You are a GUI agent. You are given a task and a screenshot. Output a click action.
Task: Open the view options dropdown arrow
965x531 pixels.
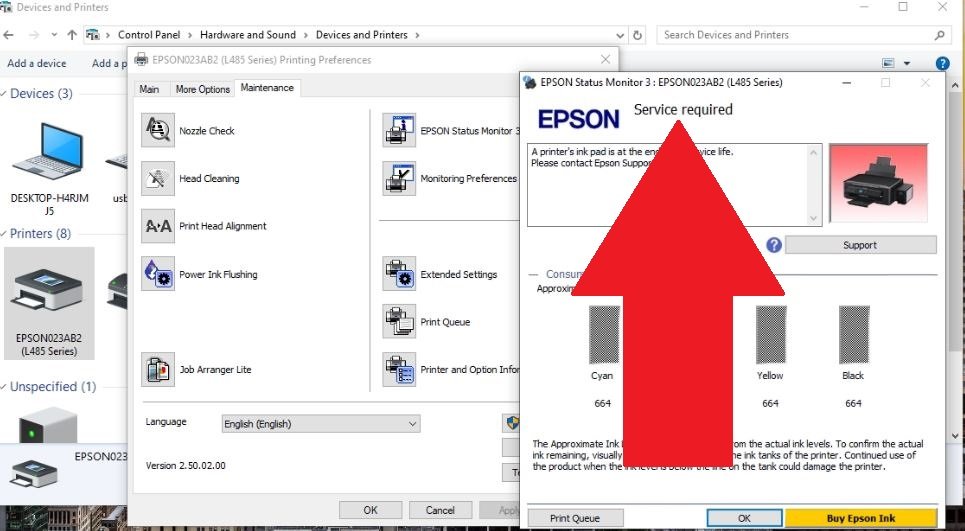pyautogui.click(x=907, y=63)
